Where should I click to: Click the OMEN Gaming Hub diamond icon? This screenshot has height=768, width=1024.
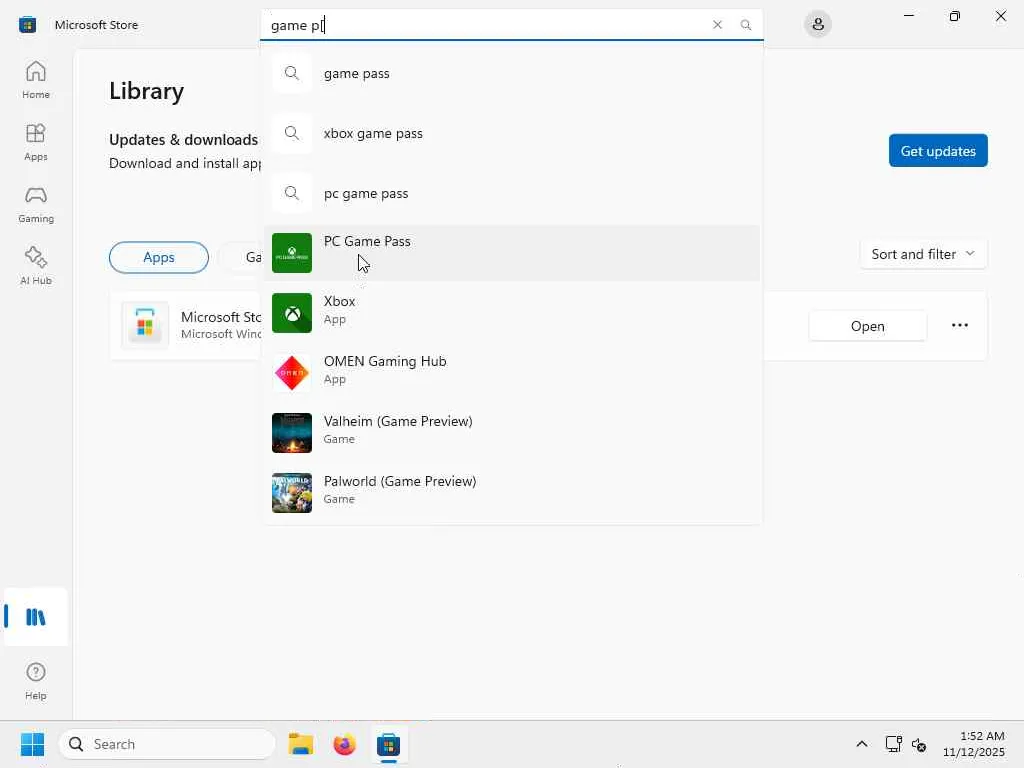292,373
